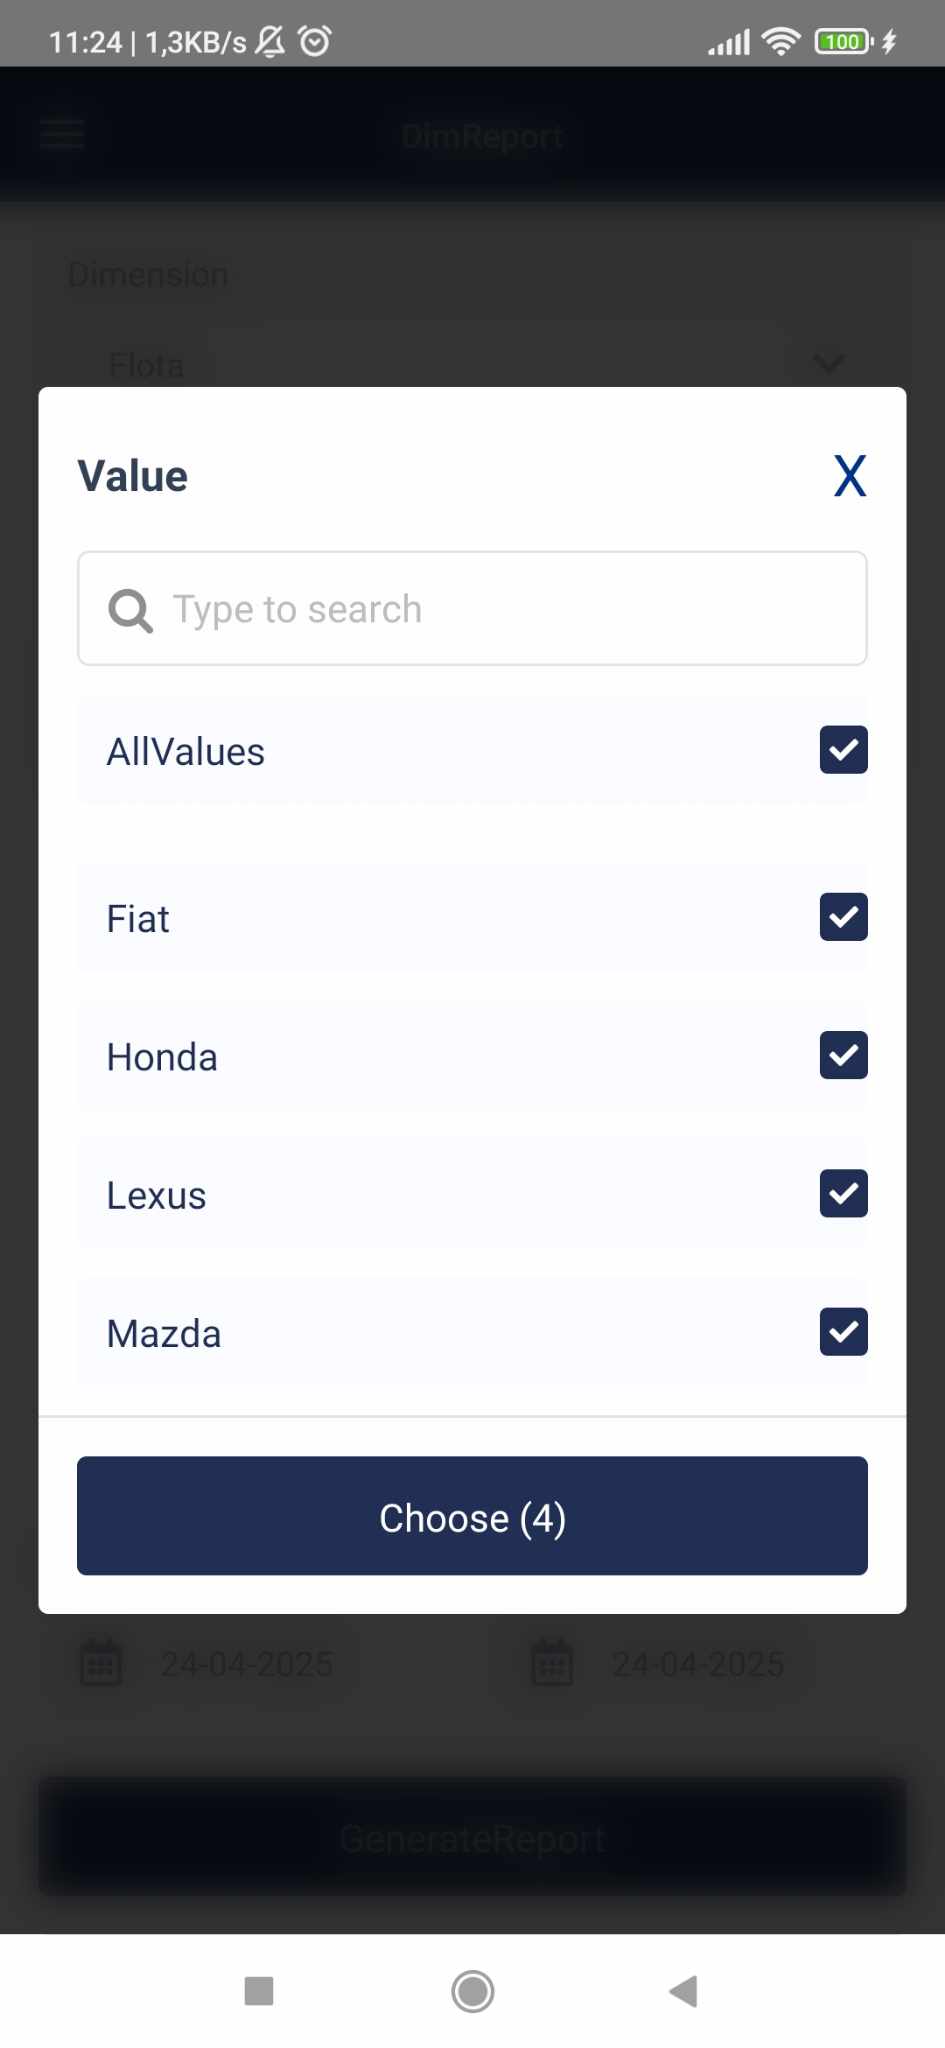Screen dimensions: 945x2048
Task: Tap the Wi-Fi status icon
Action: [x=780, y=42]
